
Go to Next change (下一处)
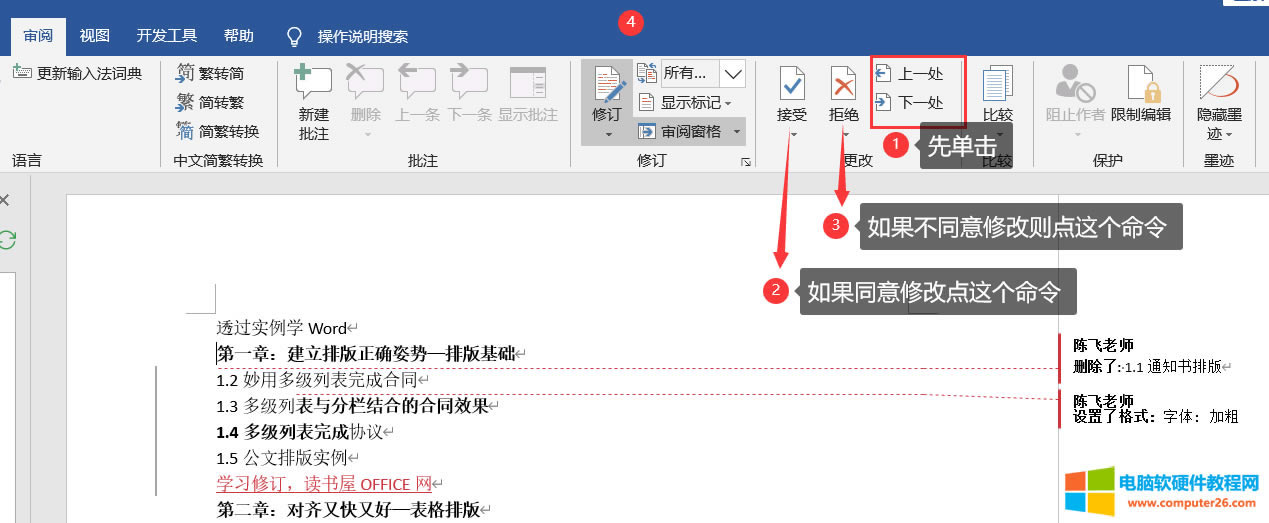pyautogui.click(x=909, y=102)
